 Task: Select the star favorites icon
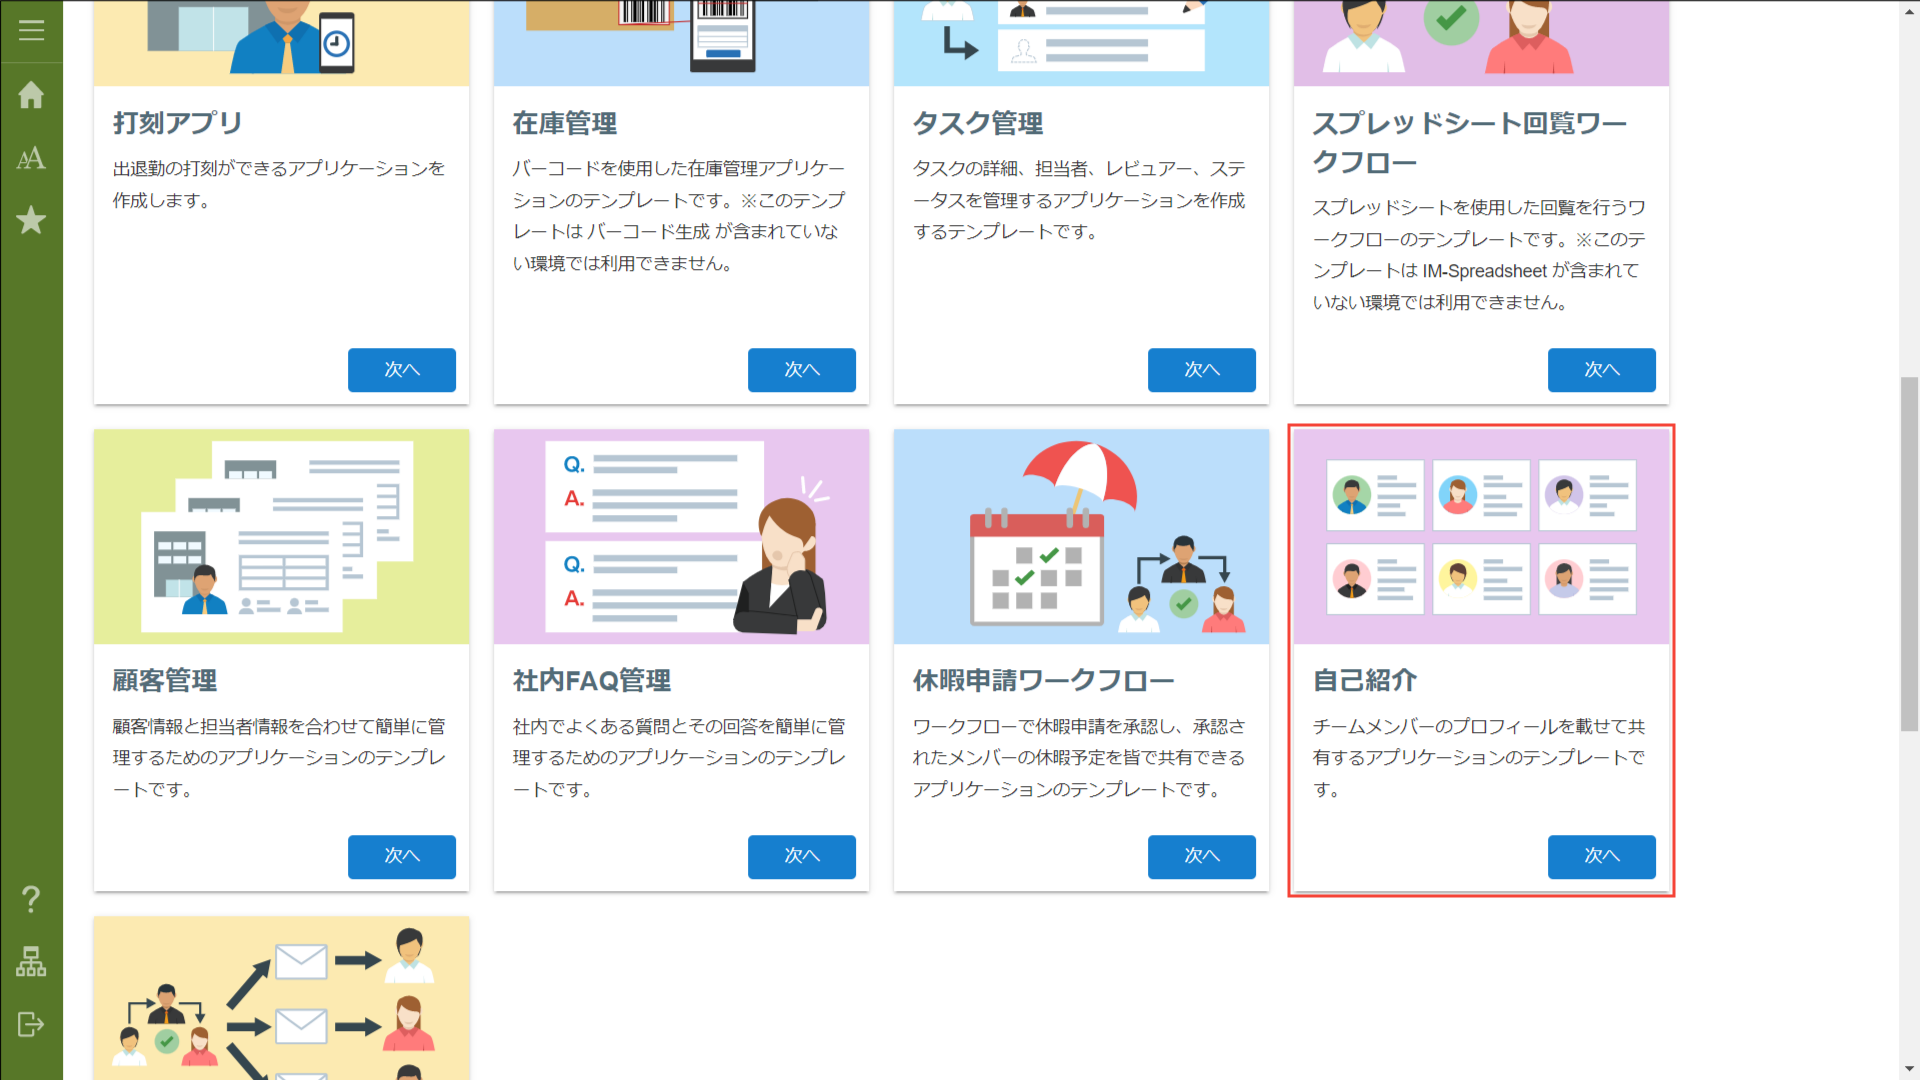pos(31,220)
